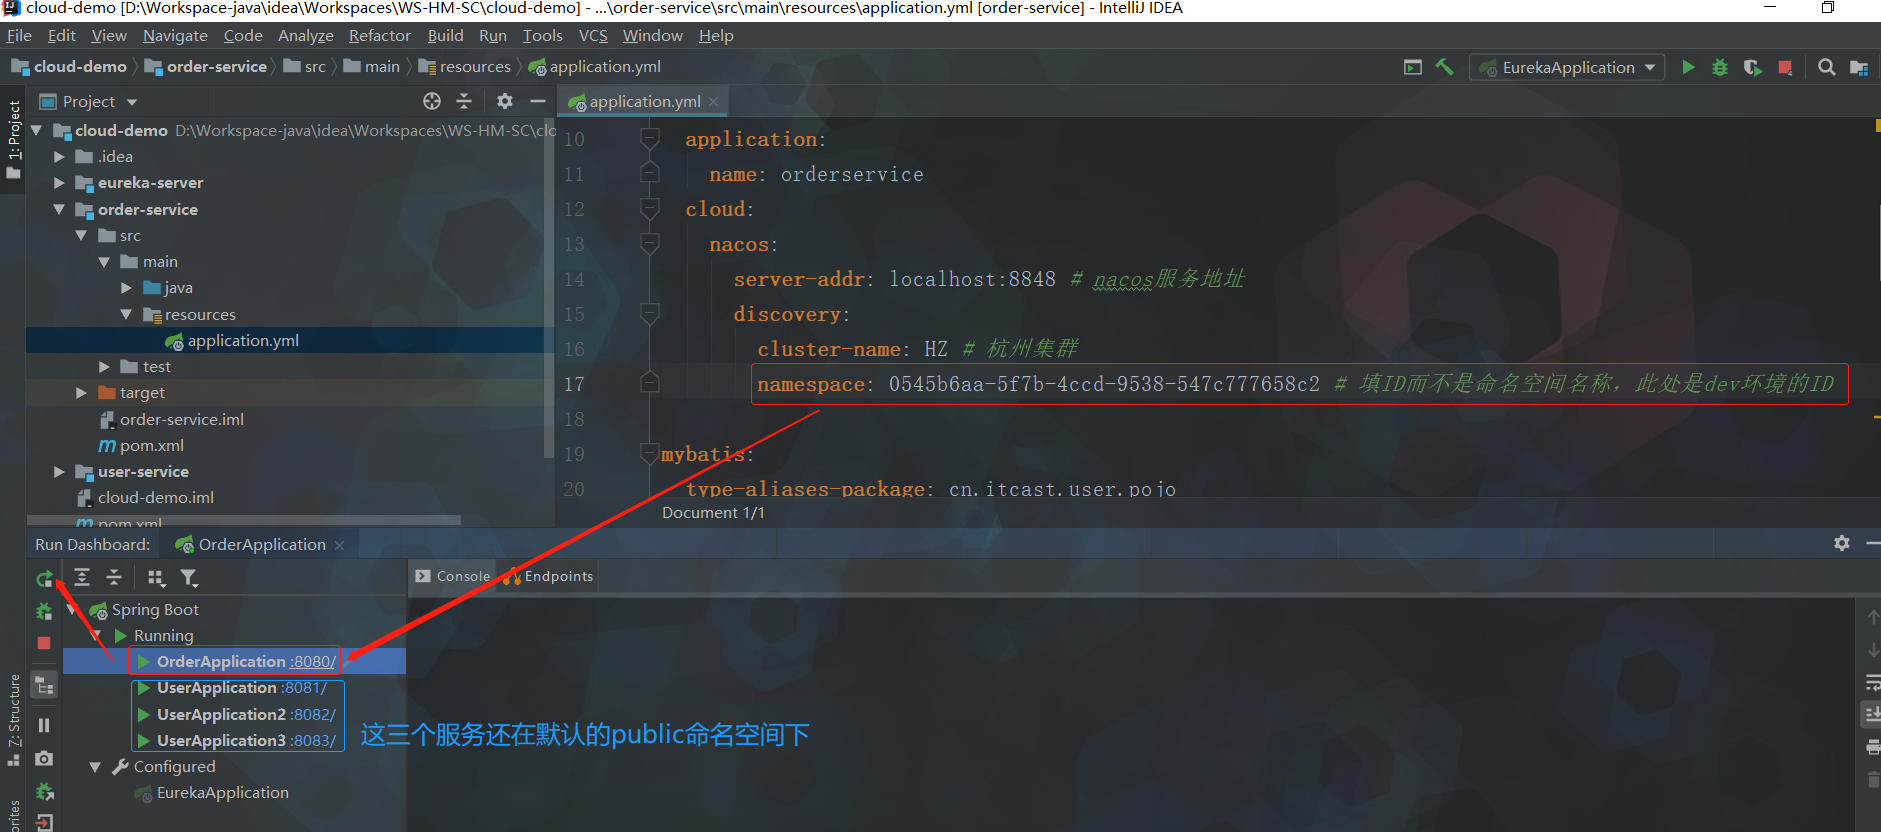The width and height of the screenshot is (1881, 832).
Task: Click the Group configurations icon in Run Dashboard
Action: 156,577
